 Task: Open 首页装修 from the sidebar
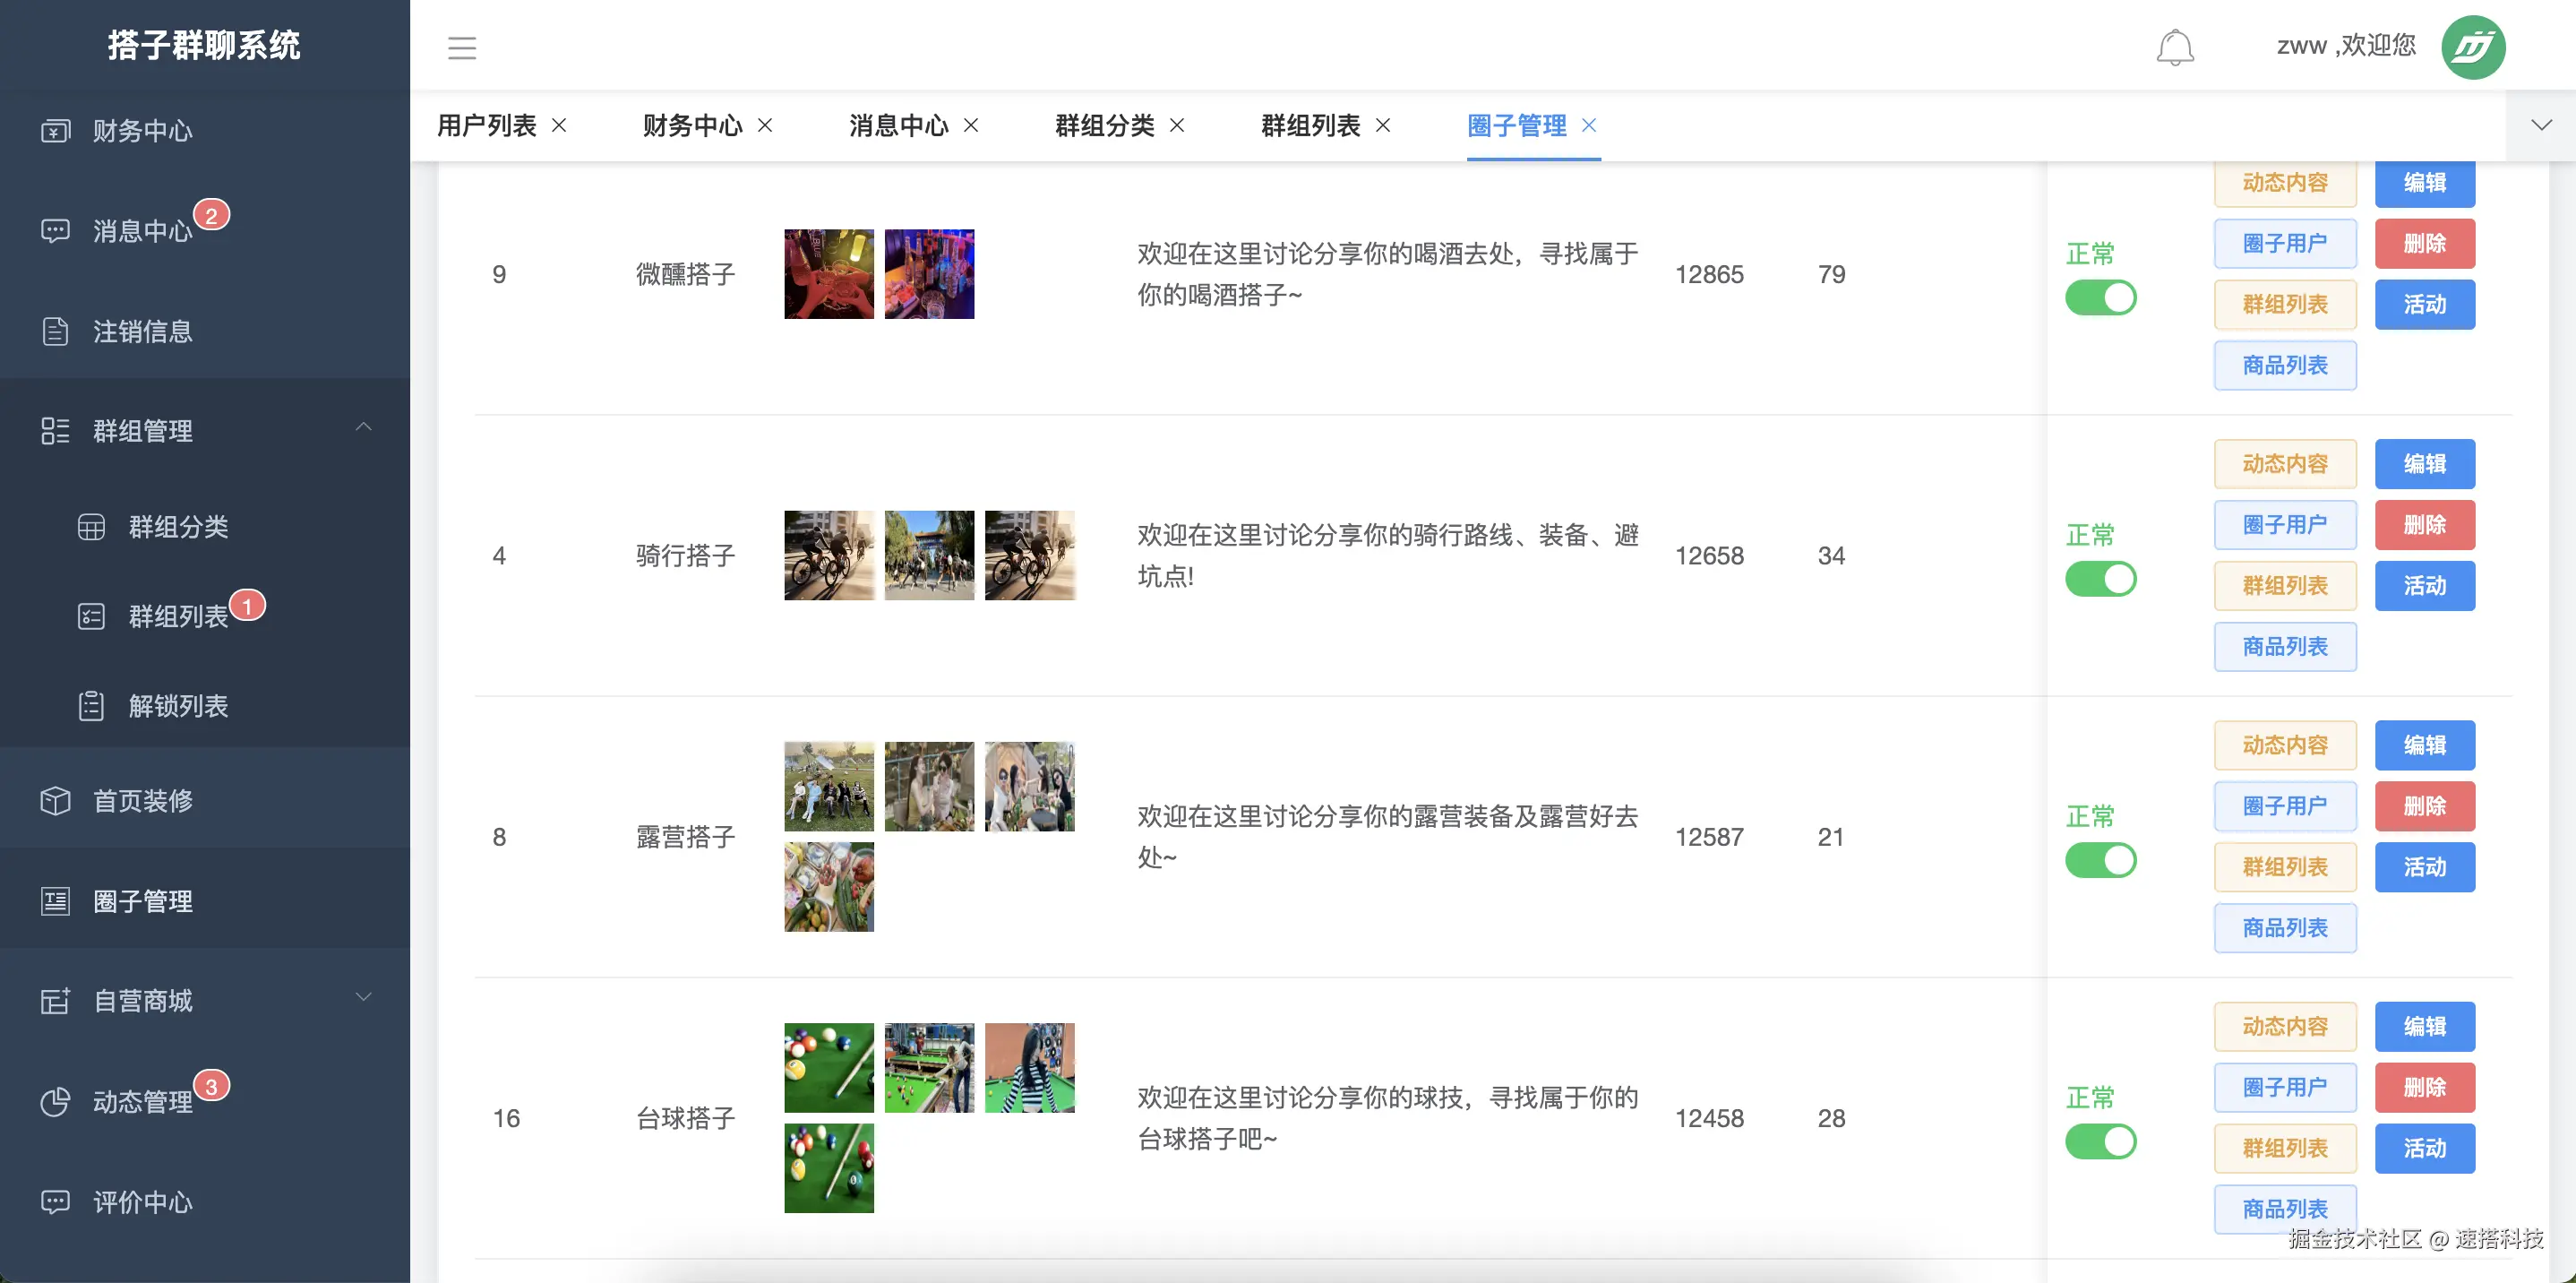143,800
